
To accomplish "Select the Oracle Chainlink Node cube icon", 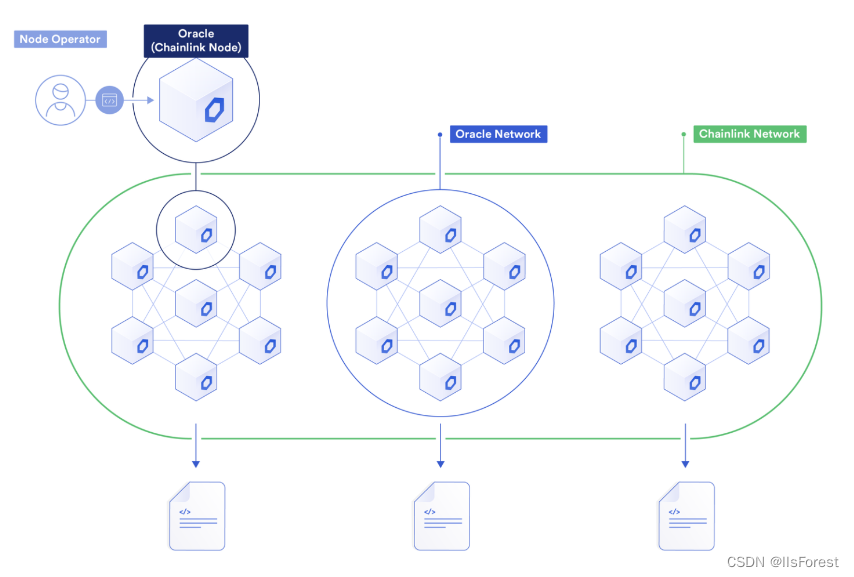I will pyautogui.click(x=196, y=102).
